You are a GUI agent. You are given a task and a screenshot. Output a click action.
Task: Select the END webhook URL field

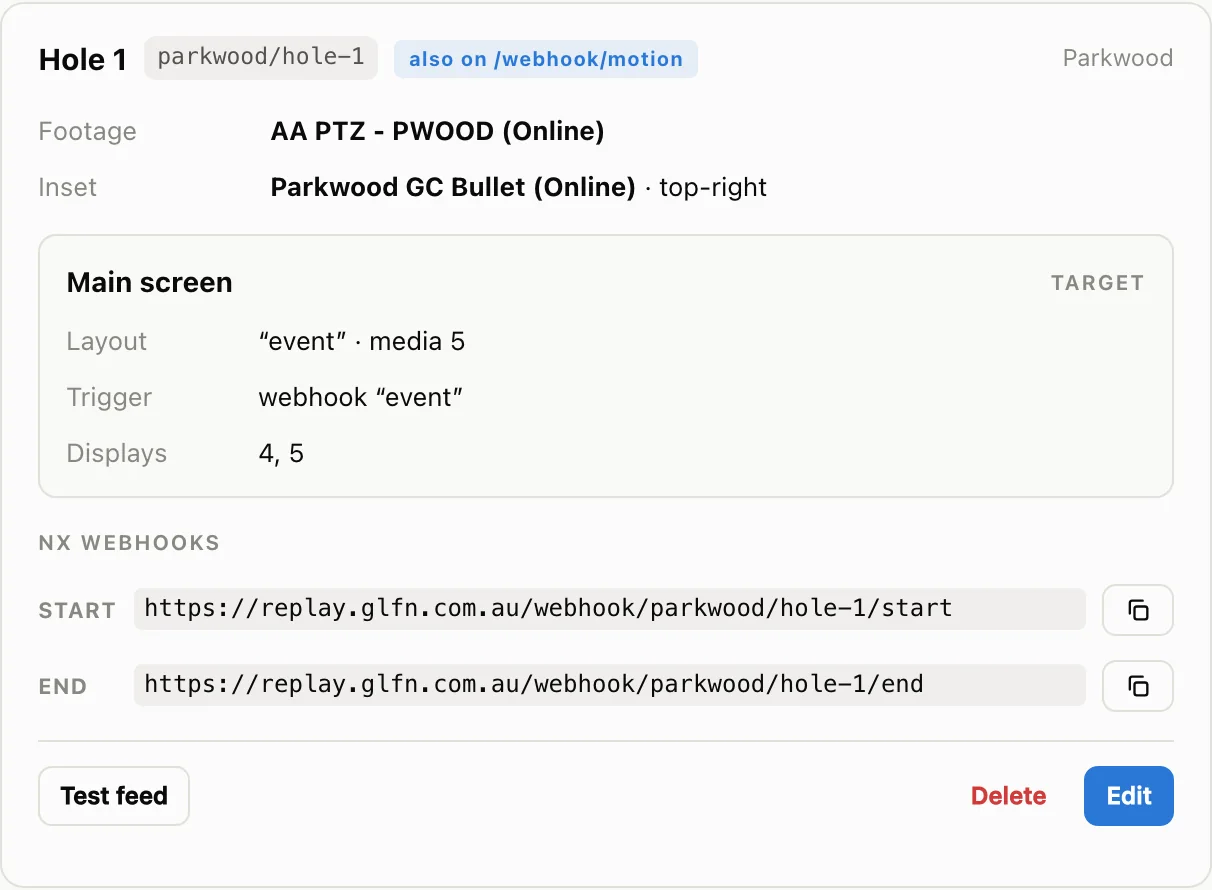click(x=610, y=685)
